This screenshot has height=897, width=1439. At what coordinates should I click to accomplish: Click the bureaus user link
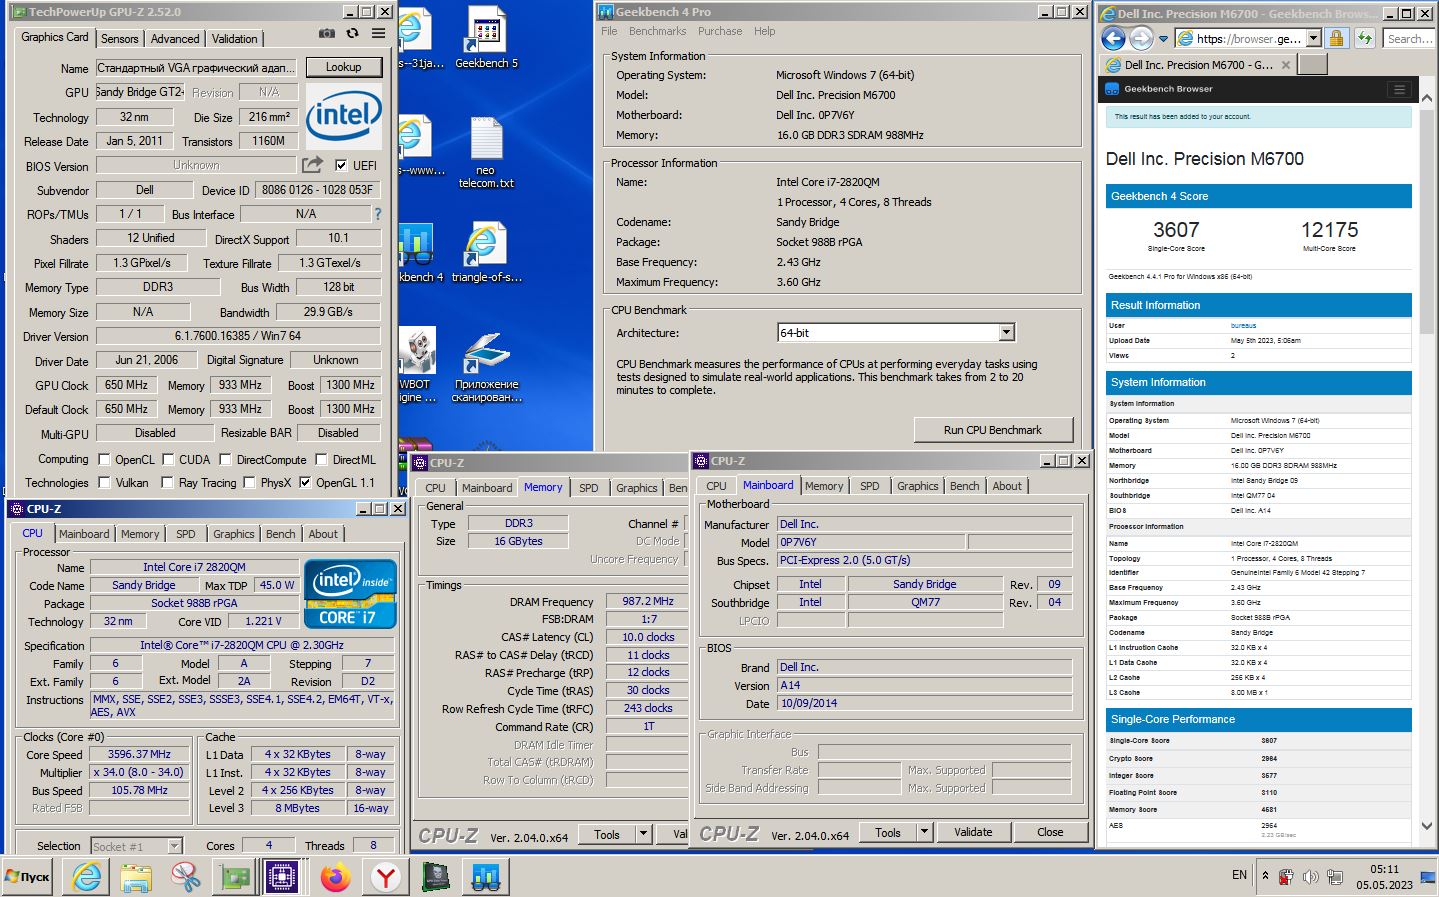click(1243, 325)
